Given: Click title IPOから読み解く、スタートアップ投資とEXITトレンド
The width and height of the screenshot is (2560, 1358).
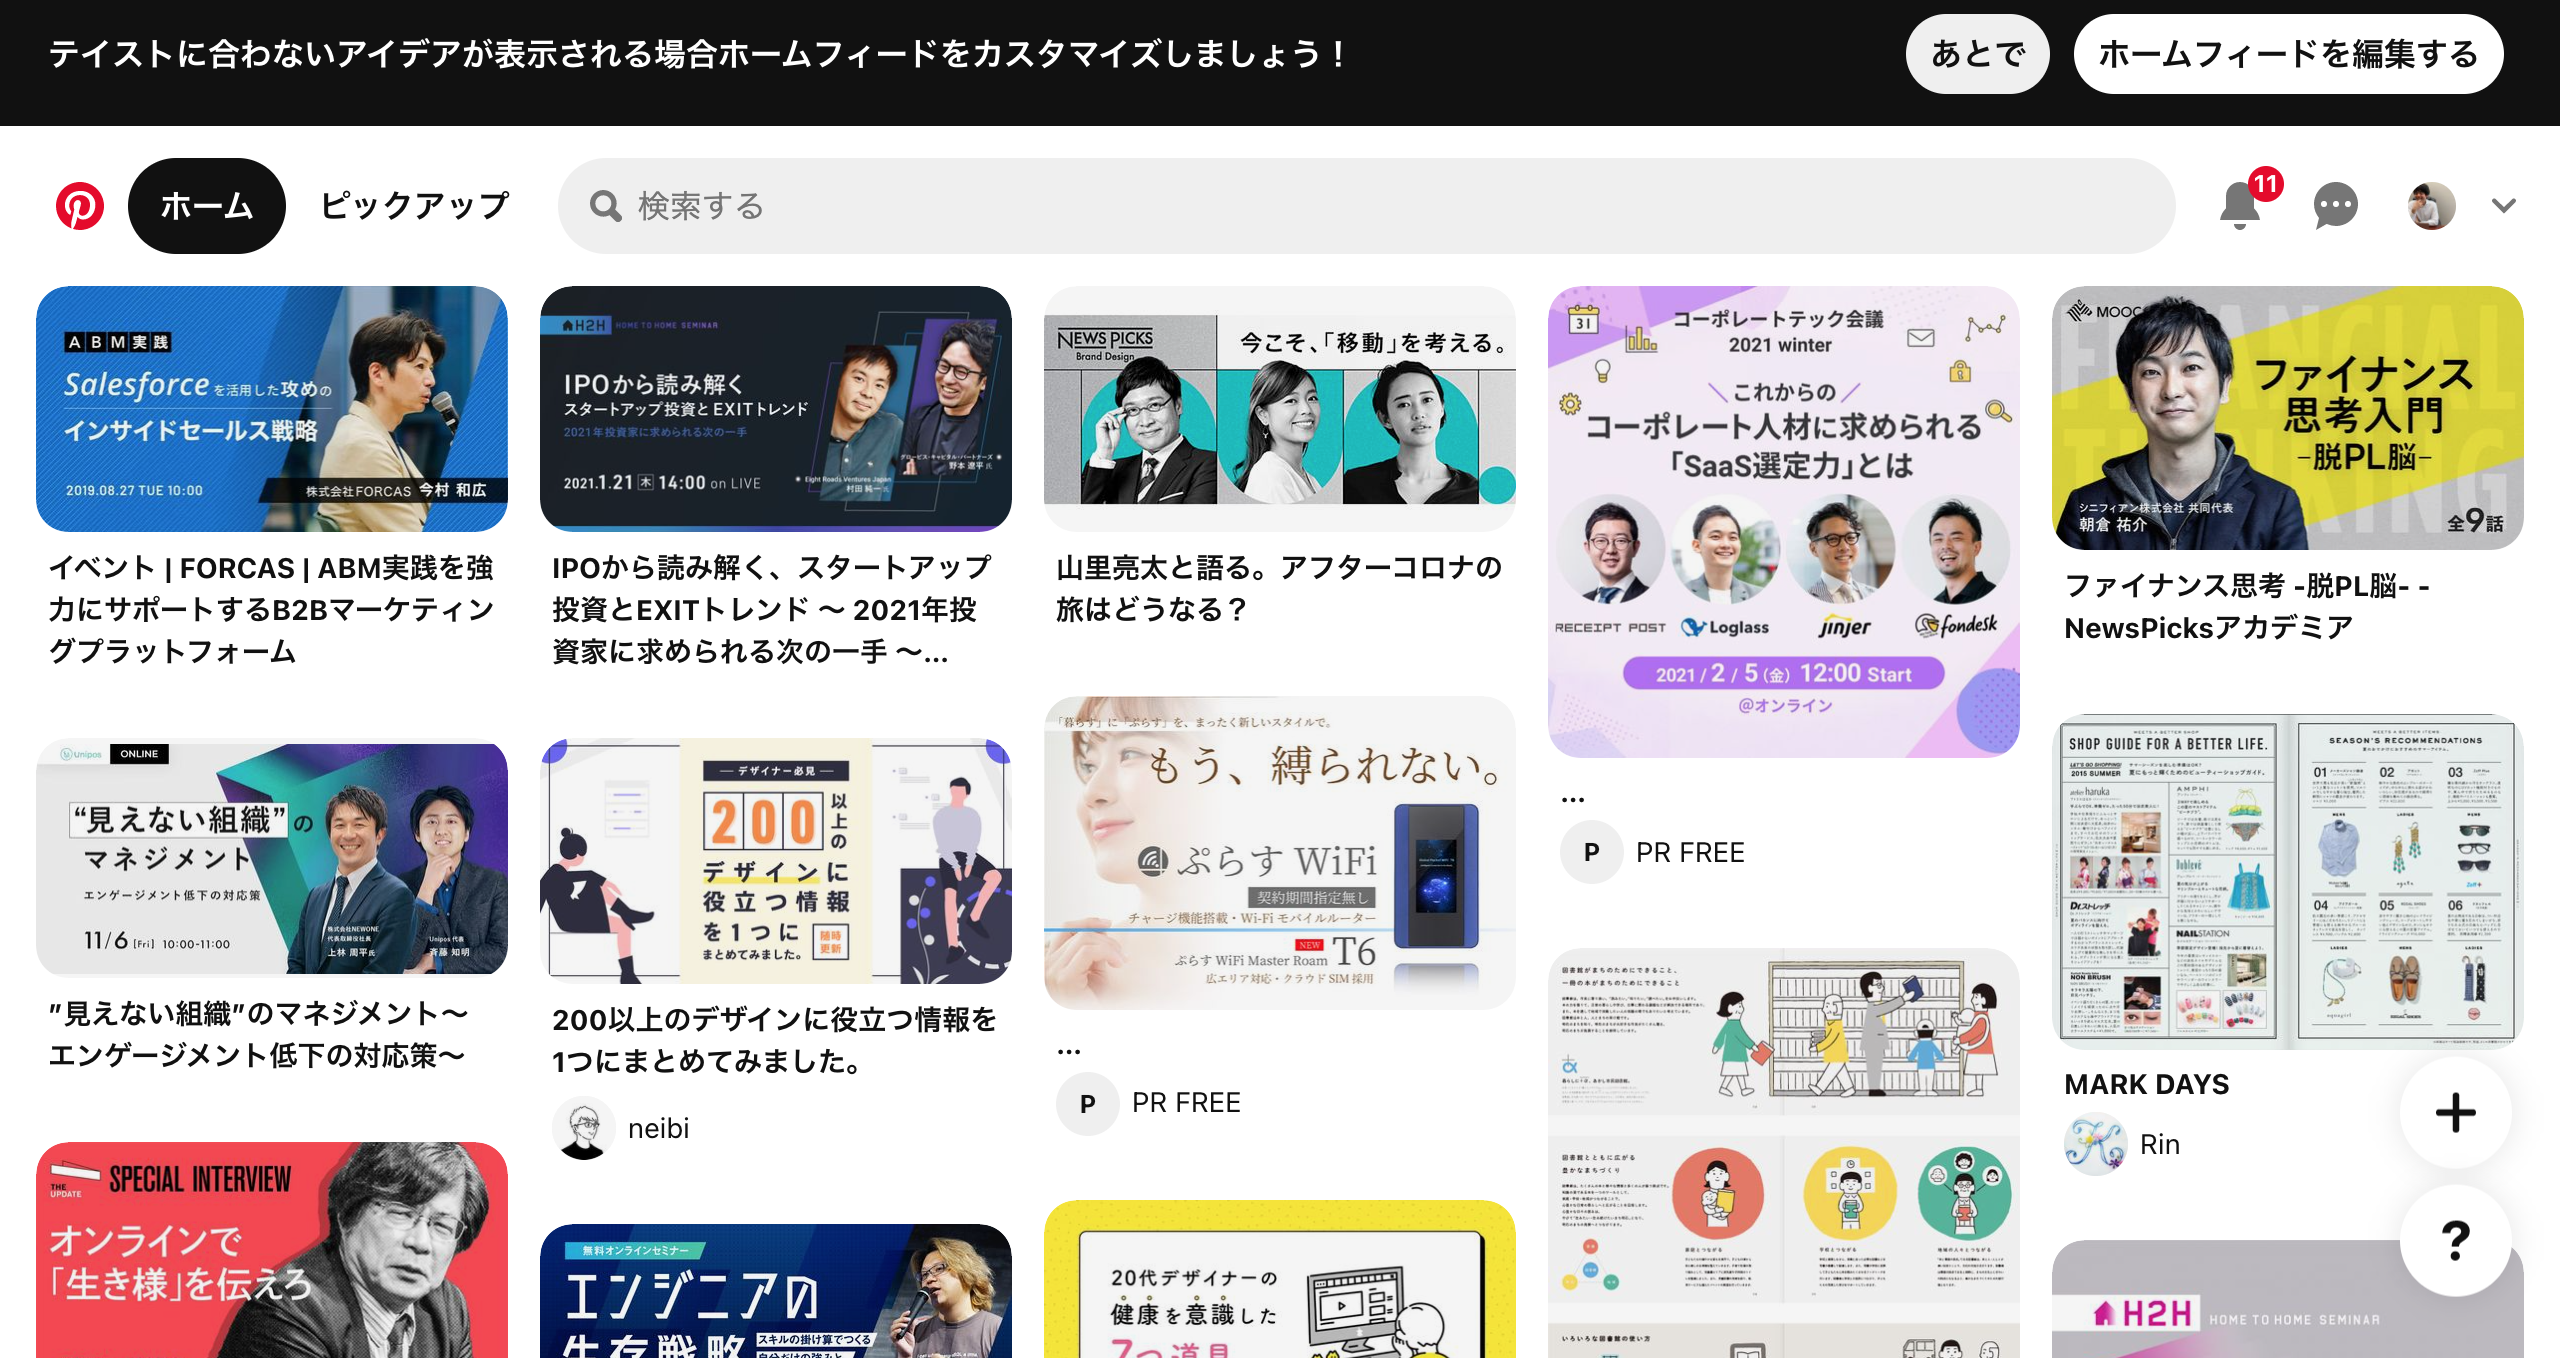Looking at the screenshot, I should (x=772, y=609).
